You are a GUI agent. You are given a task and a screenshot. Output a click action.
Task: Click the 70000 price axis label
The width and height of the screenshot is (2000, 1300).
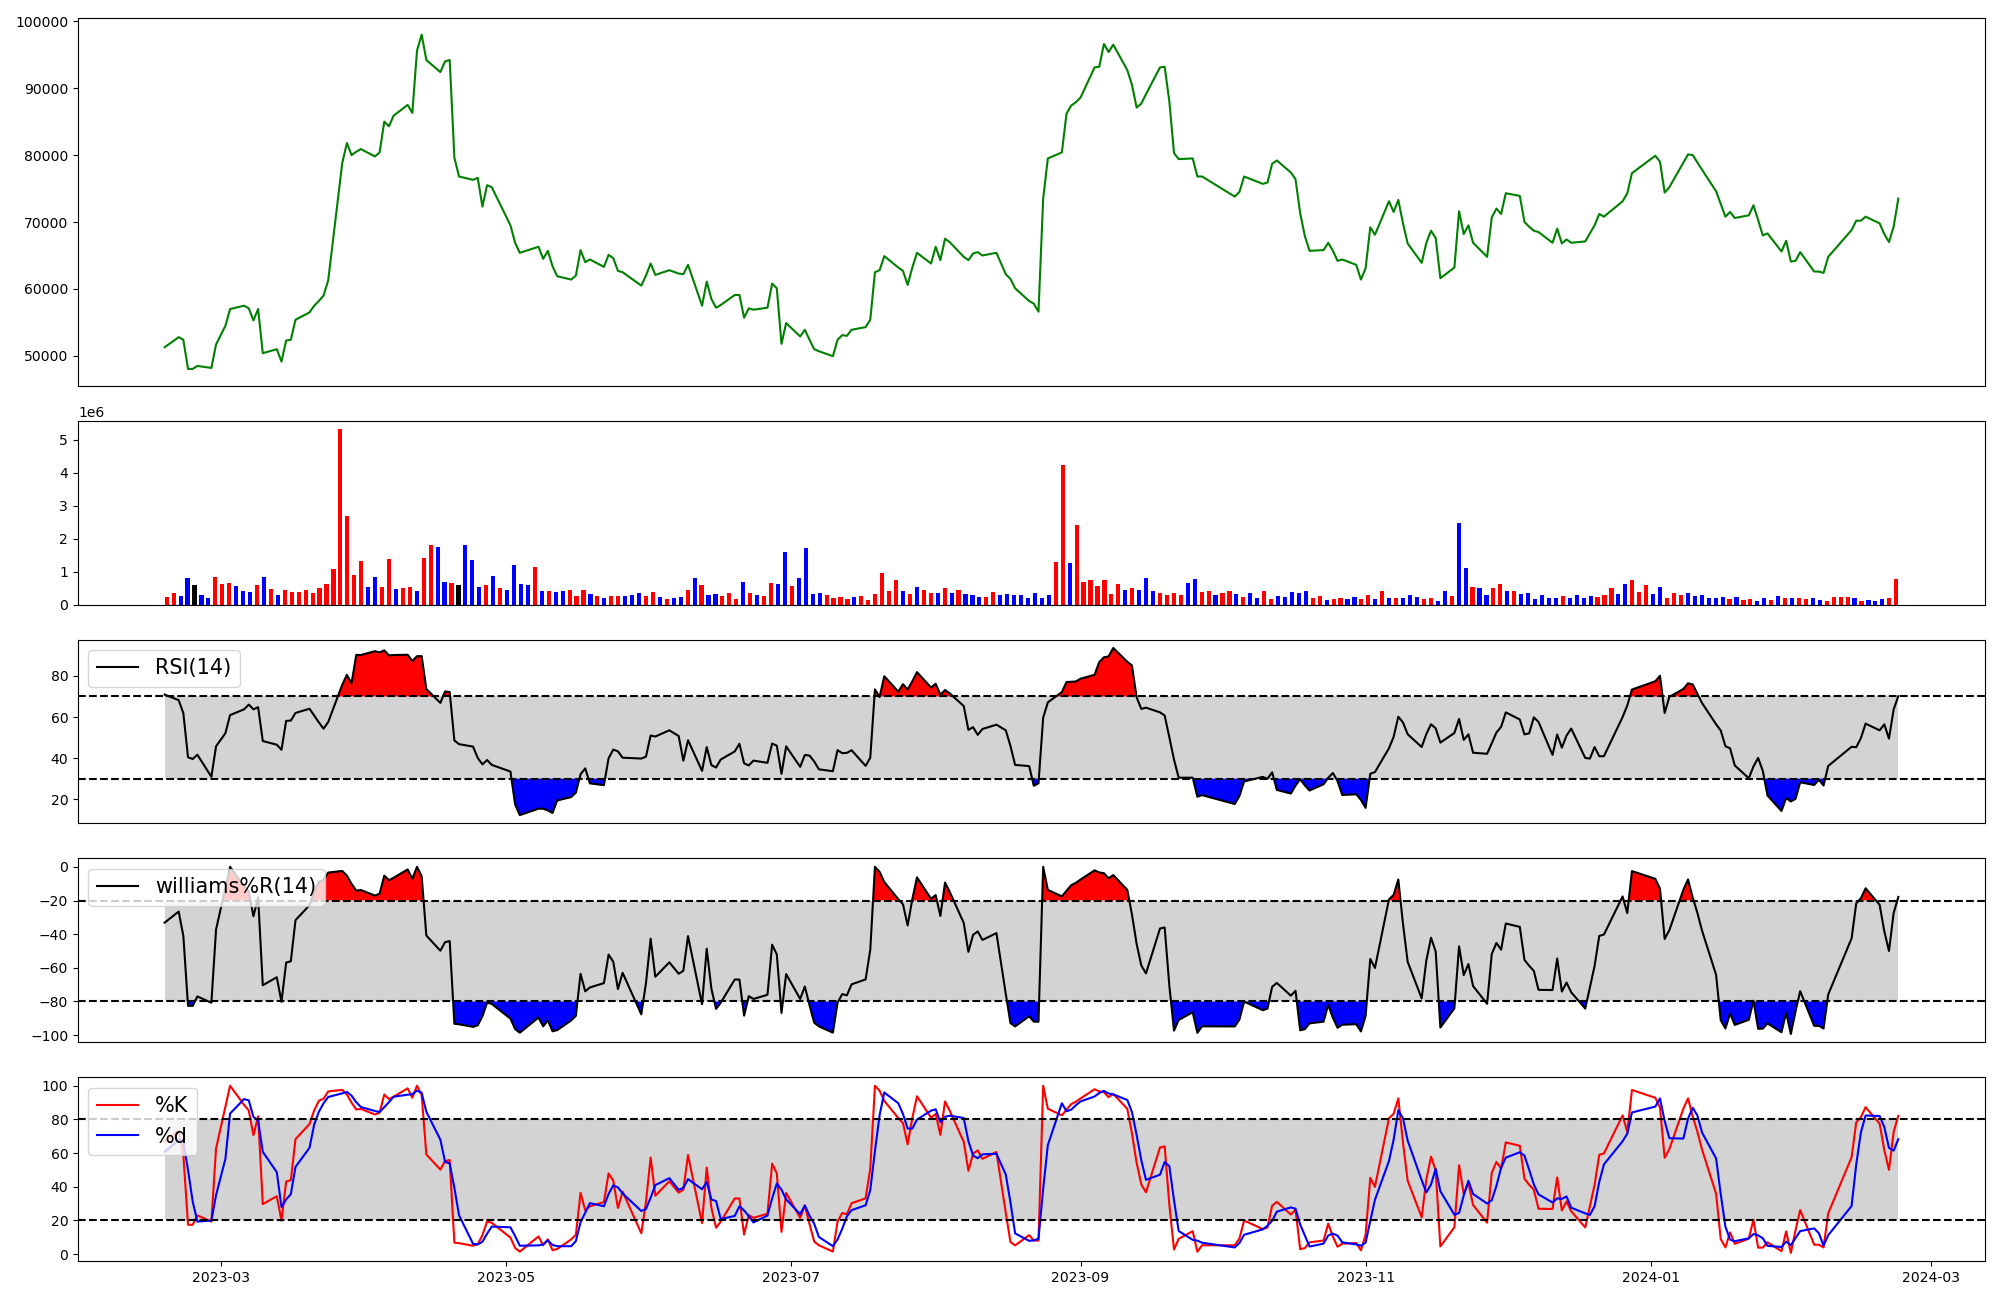tap(46, 223)
